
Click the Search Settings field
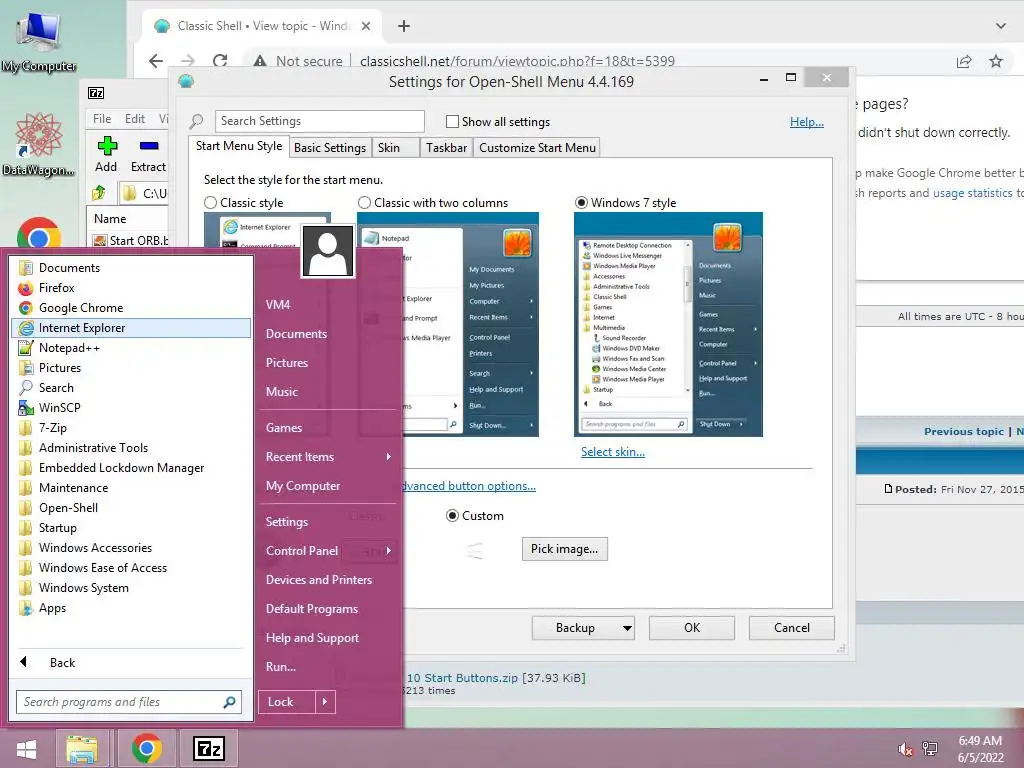coord(319,121)
